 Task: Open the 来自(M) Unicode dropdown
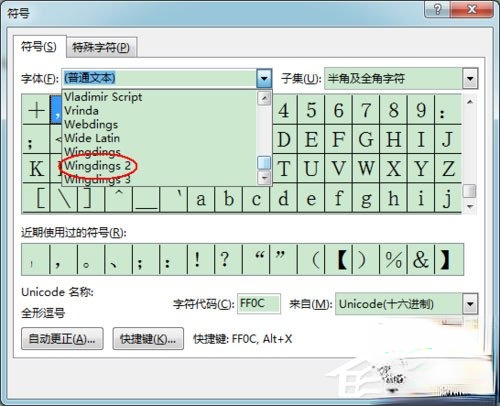point(470,304)
